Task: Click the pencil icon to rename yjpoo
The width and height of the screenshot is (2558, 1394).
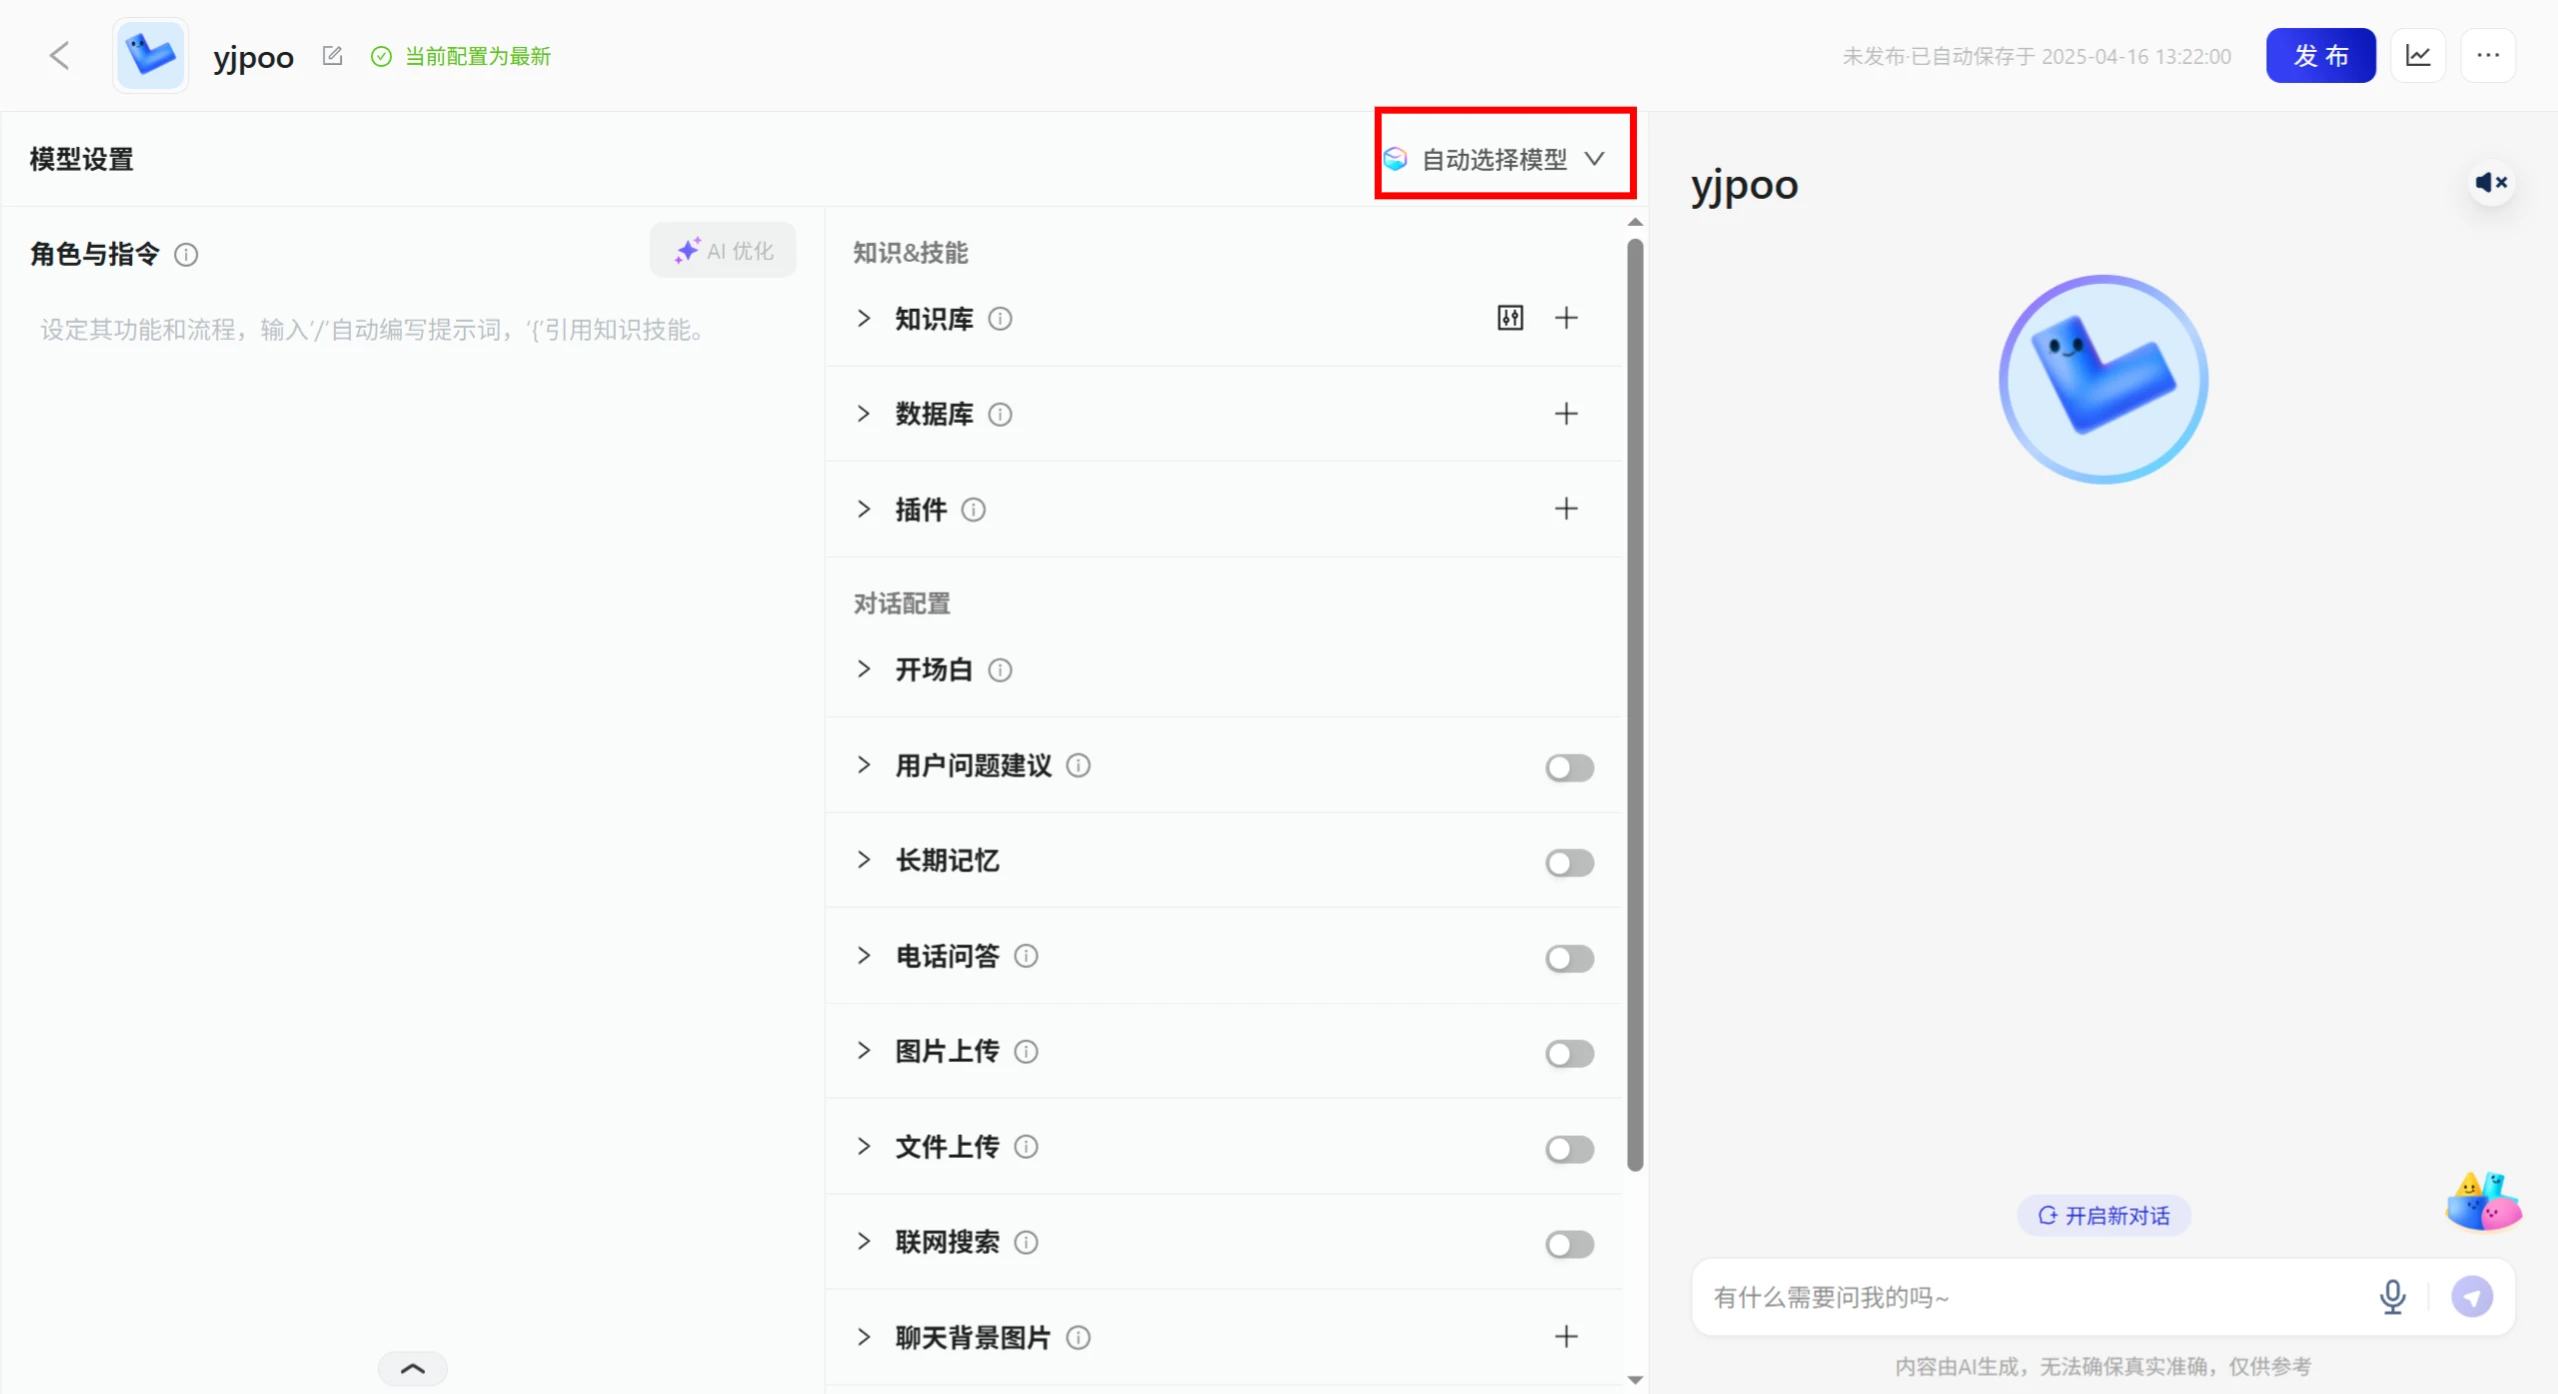Action: pyautogui.click(x=332, y=55)
